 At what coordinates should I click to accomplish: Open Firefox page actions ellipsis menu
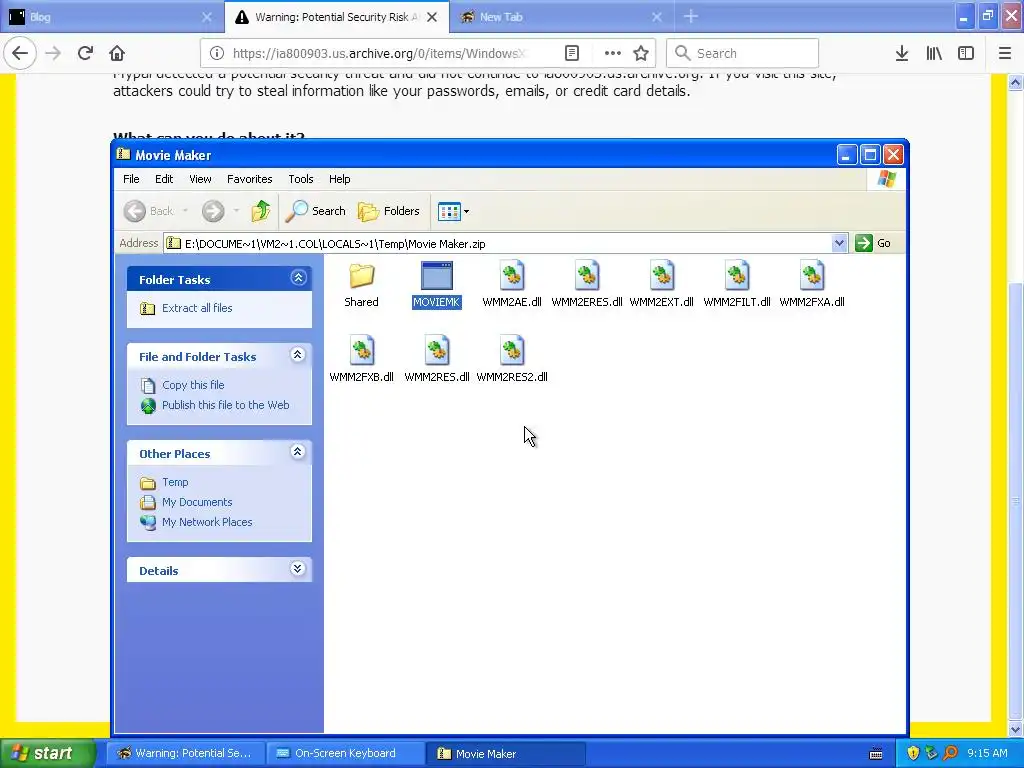point(612,53)
